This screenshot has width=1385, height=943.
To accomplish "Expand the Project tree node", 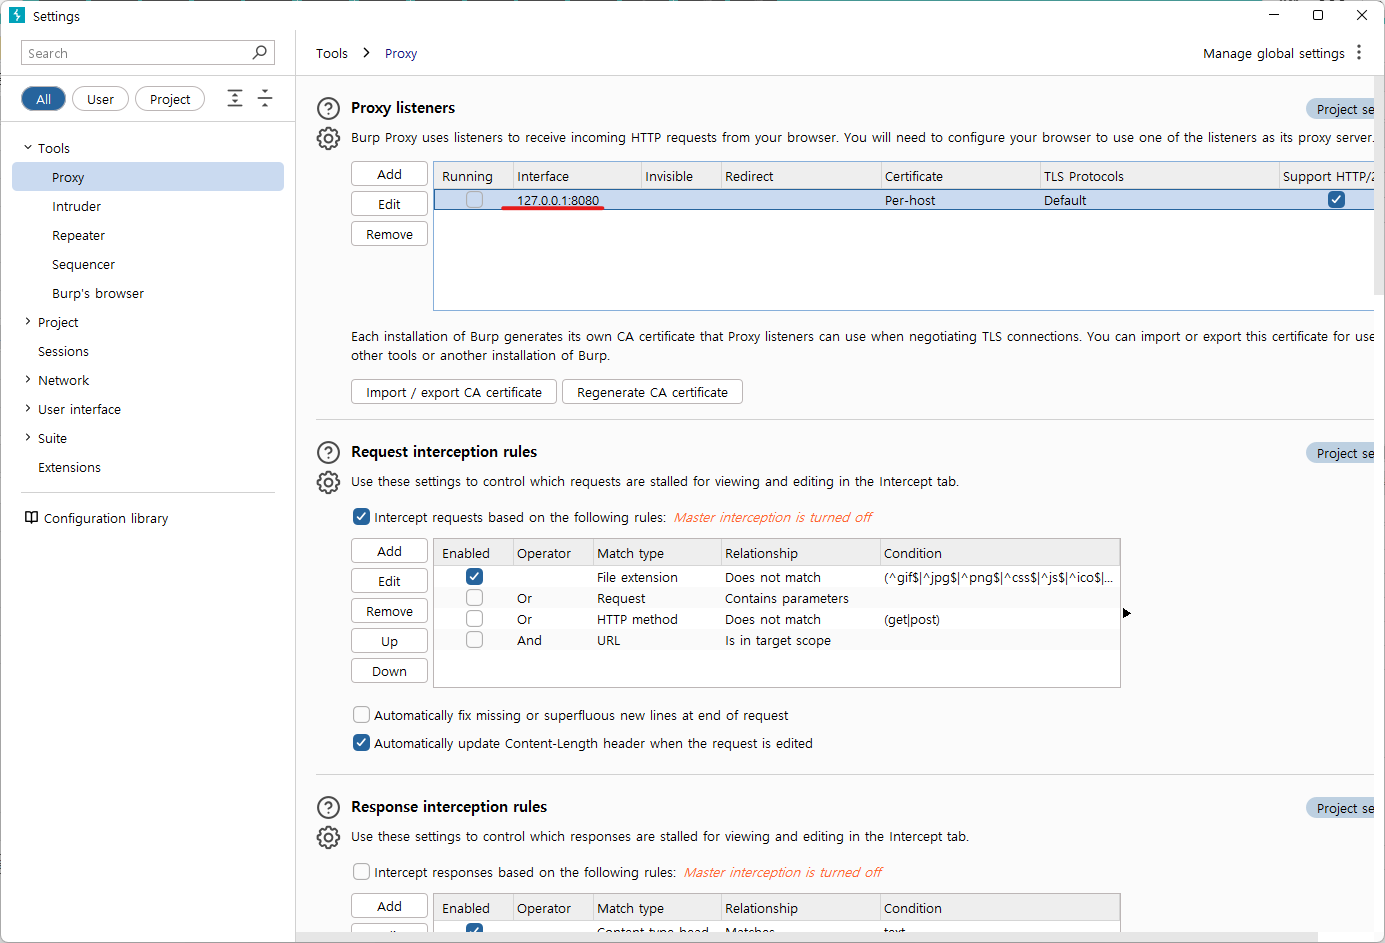I will pyautogui.click(x=28, y=322).
